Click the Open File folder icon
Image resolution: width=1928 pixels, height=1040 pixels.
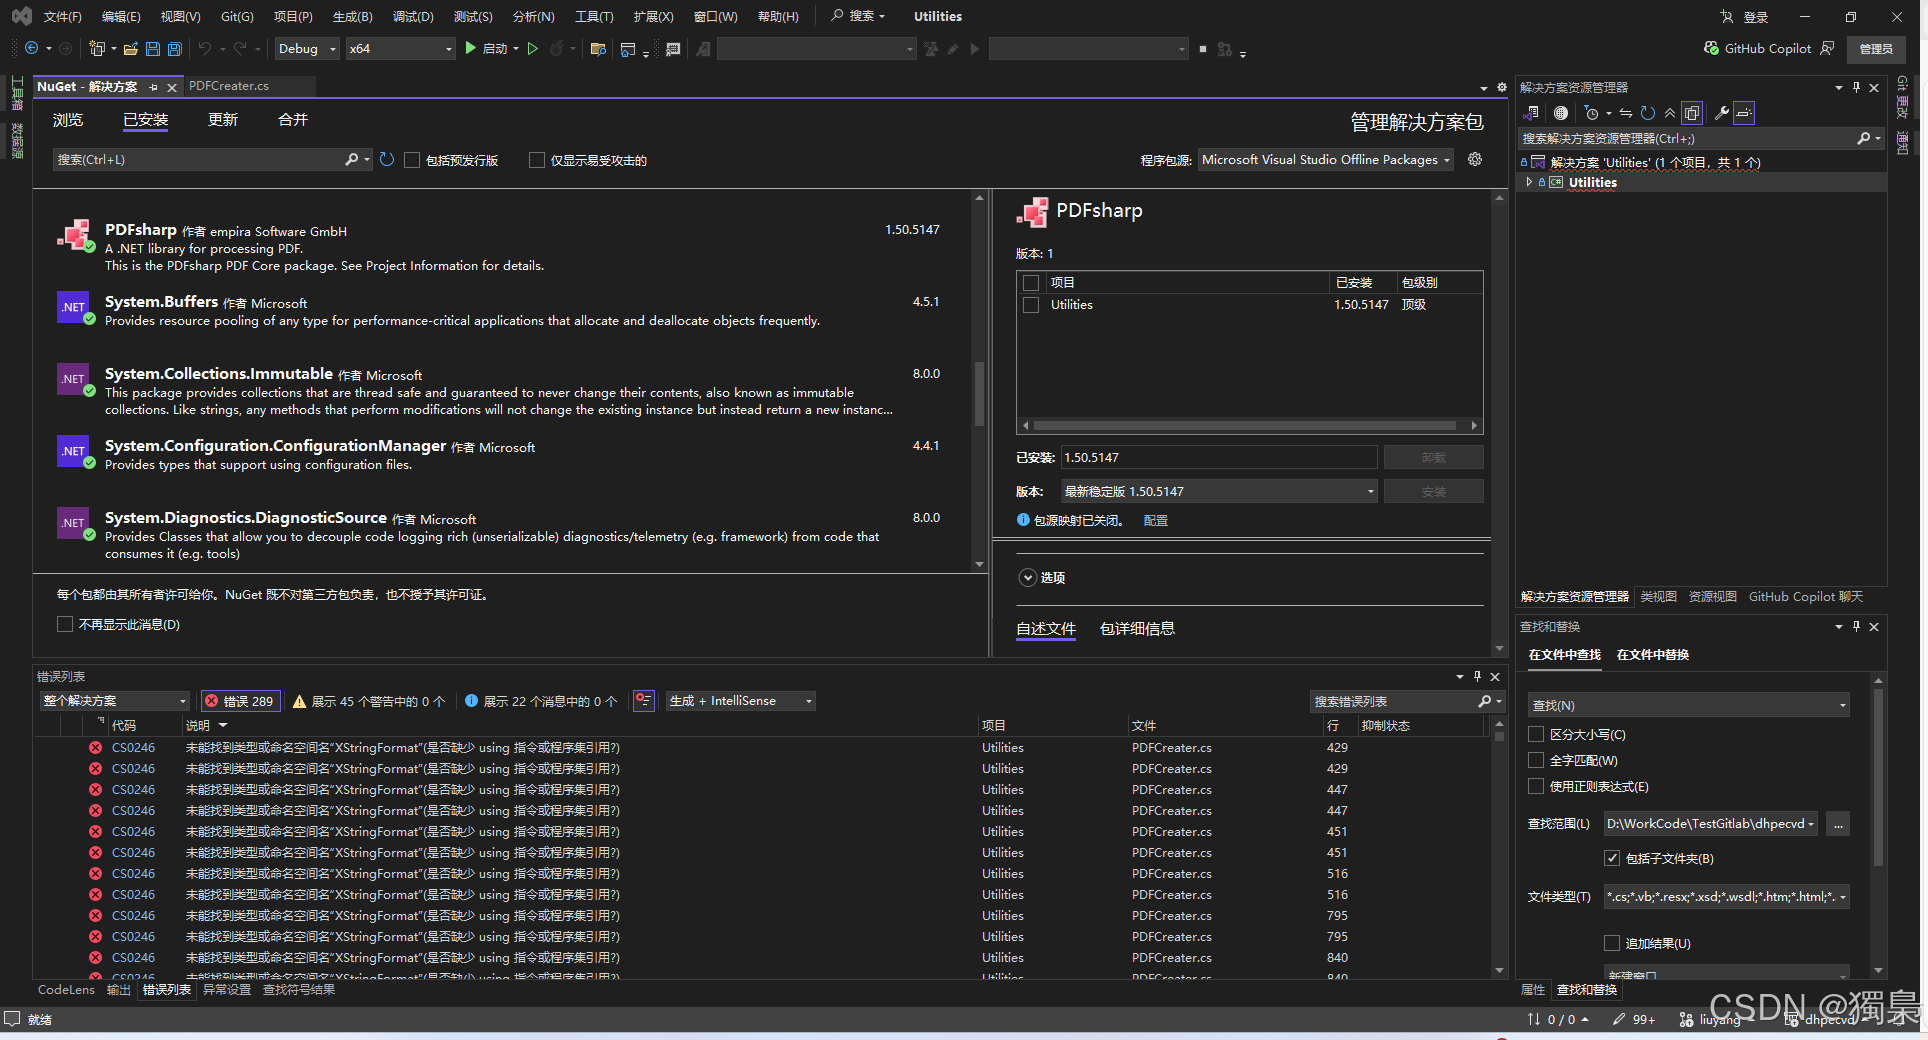point(131,48)
